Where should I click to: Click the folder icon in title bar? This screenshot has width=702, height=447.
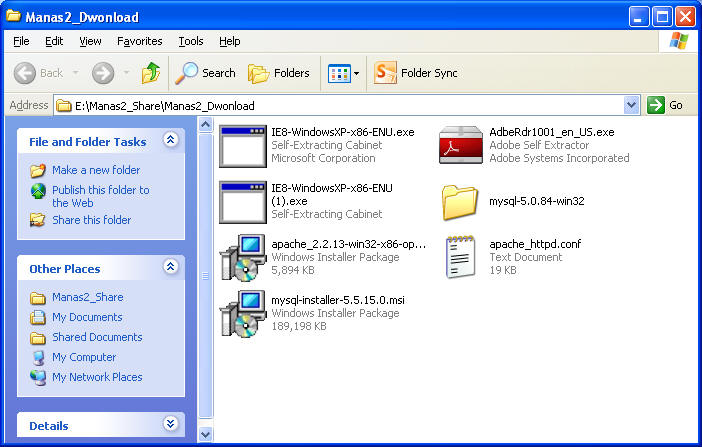click(13, 16)
